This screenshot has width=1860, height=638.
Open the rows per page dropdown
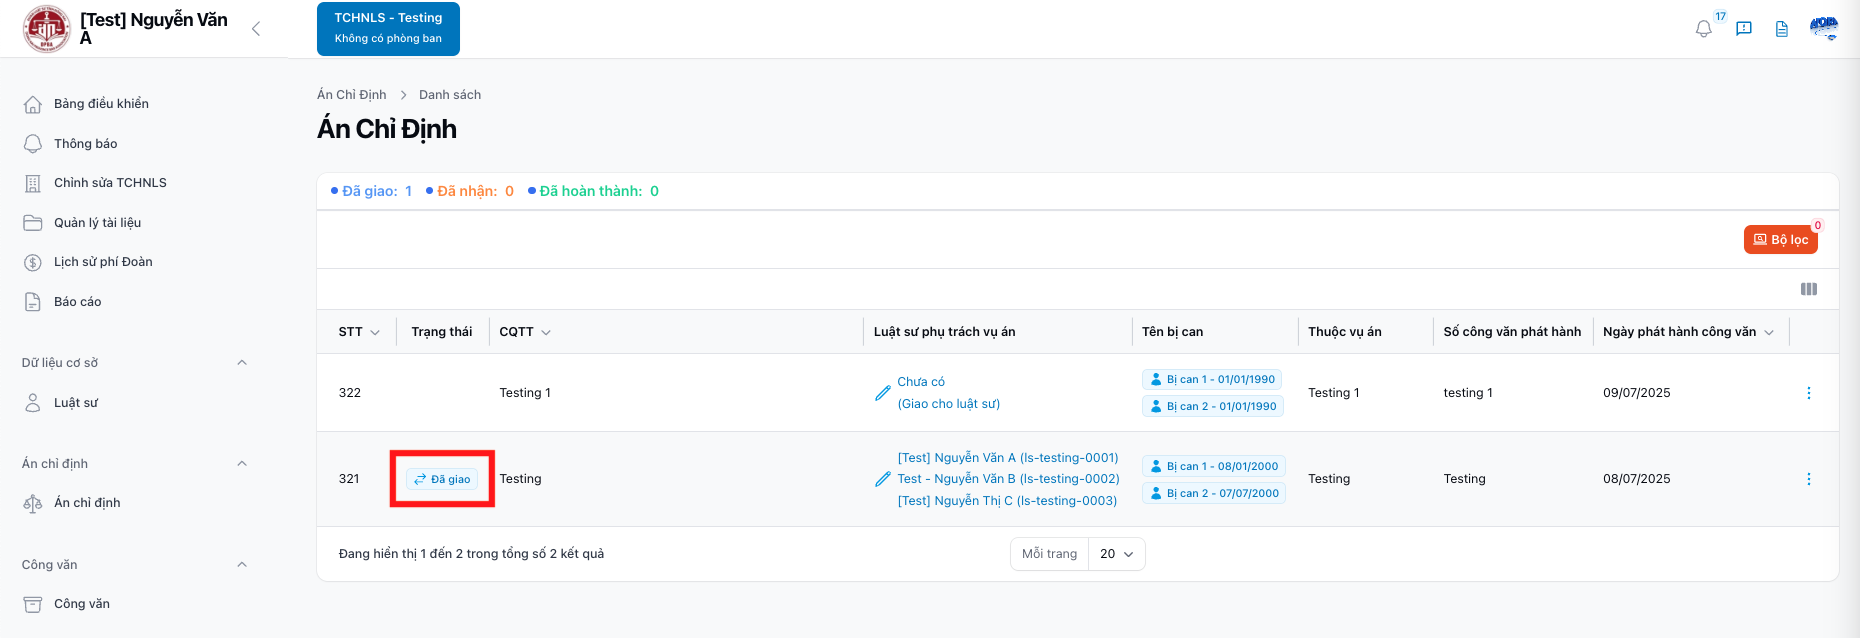click(x=1116, y=554)
